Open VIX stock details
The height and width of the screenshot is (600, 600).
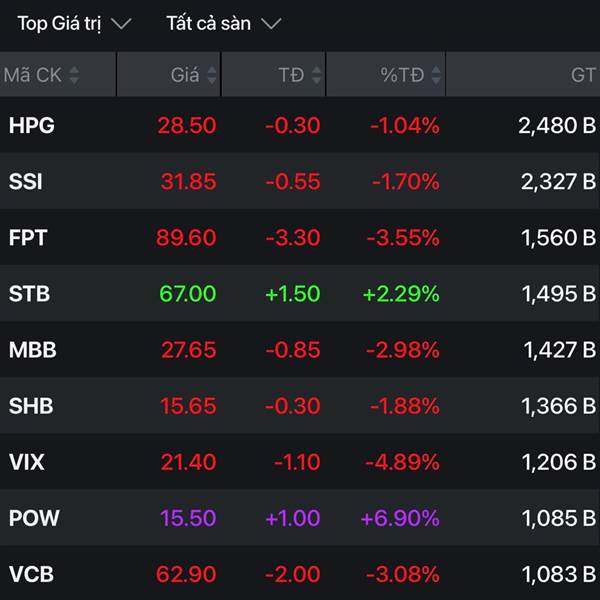pos(300,461)
